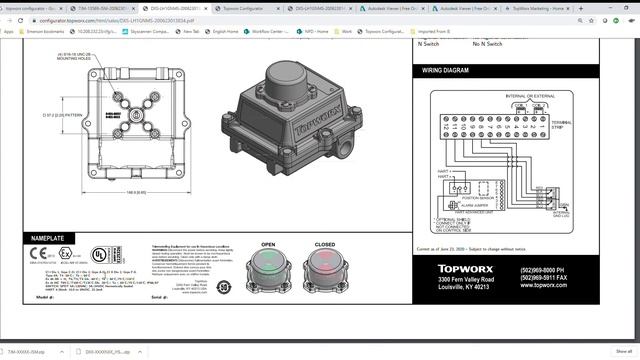Open the Imported From IE folder

pos(430,31)
